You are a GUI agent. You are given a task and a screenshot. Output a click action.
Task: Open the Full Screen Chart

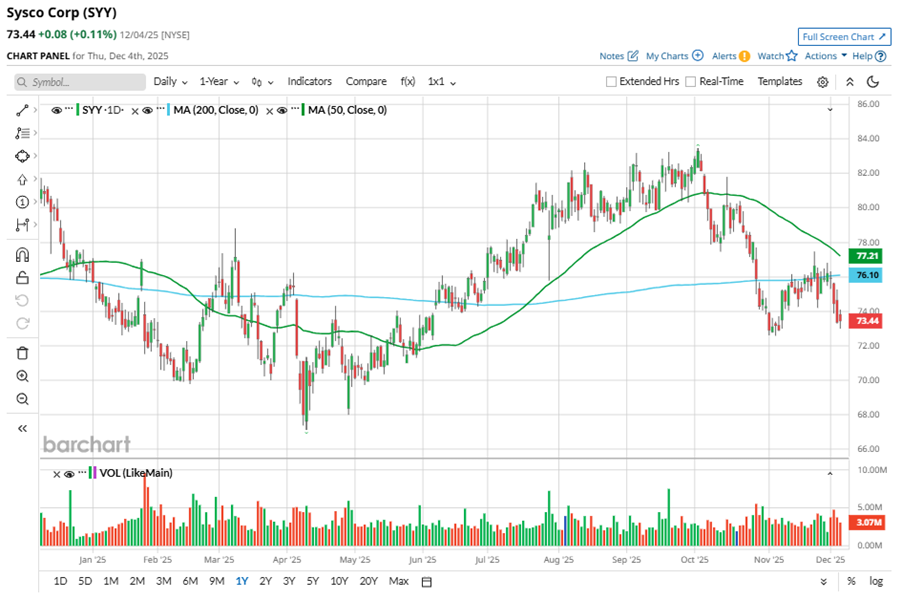coord(844,36)
